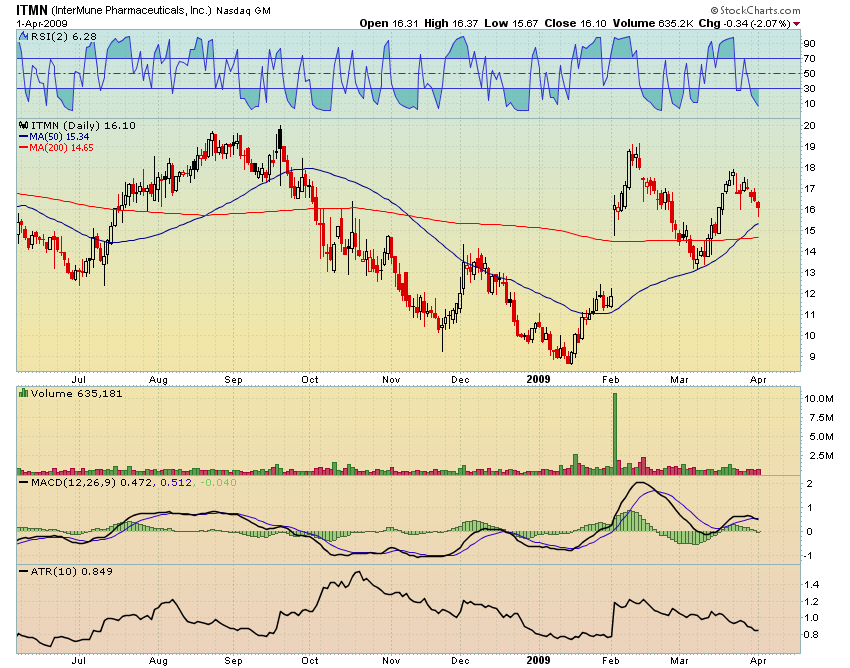Click the High 16.37 value
850x668 pixels.
[451, 23]
